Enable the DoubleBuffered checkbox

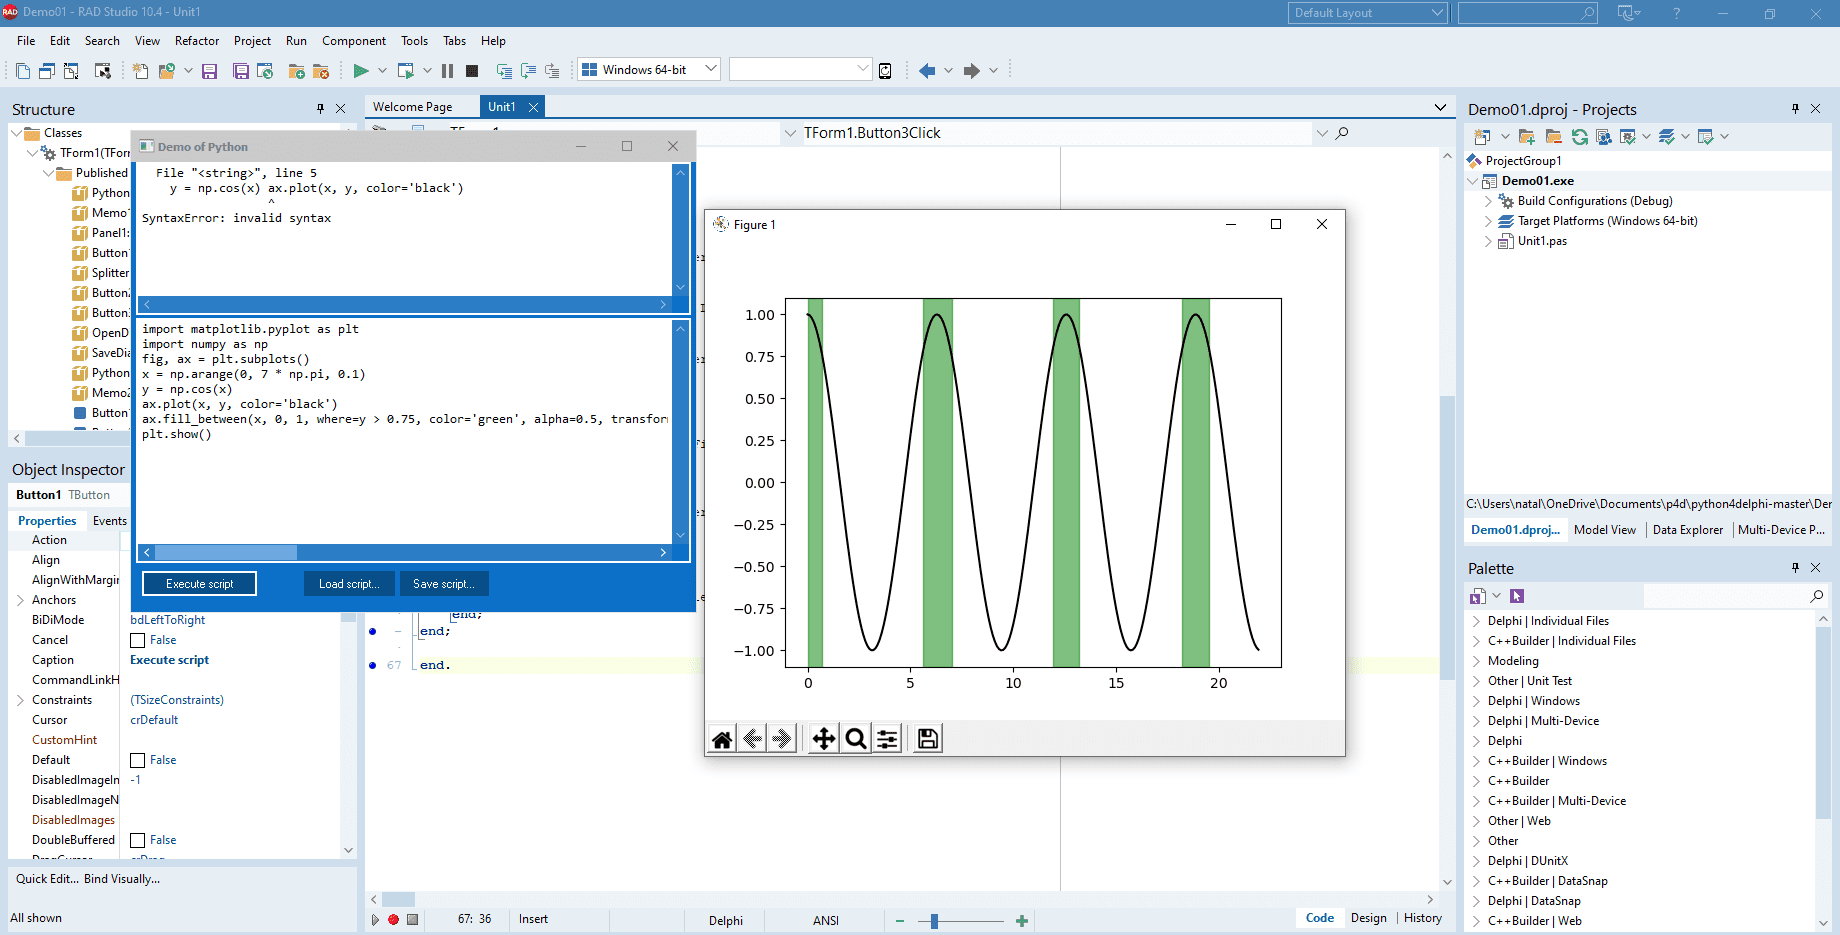(x=138, y=840)
